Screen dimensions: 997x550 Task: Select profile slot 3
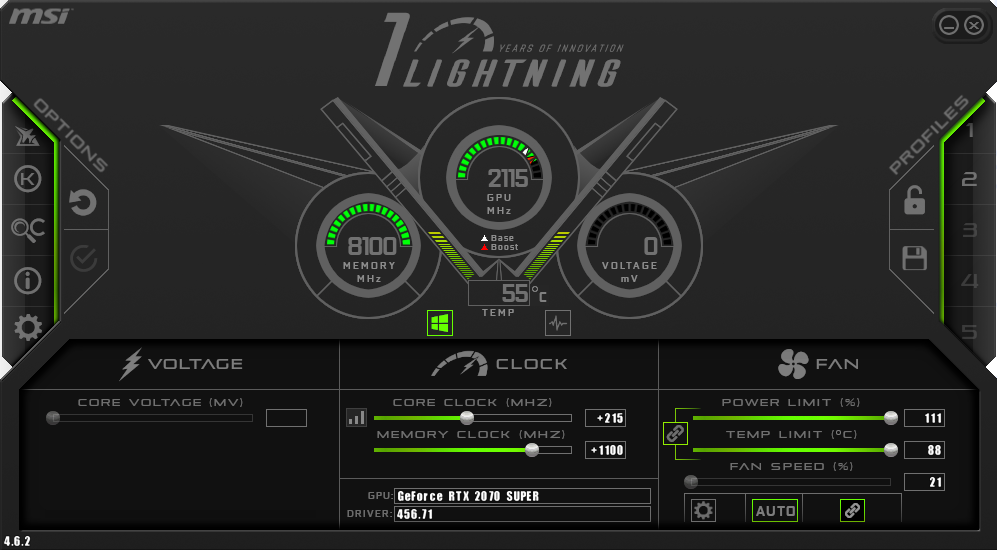click(x=970, y=230)
